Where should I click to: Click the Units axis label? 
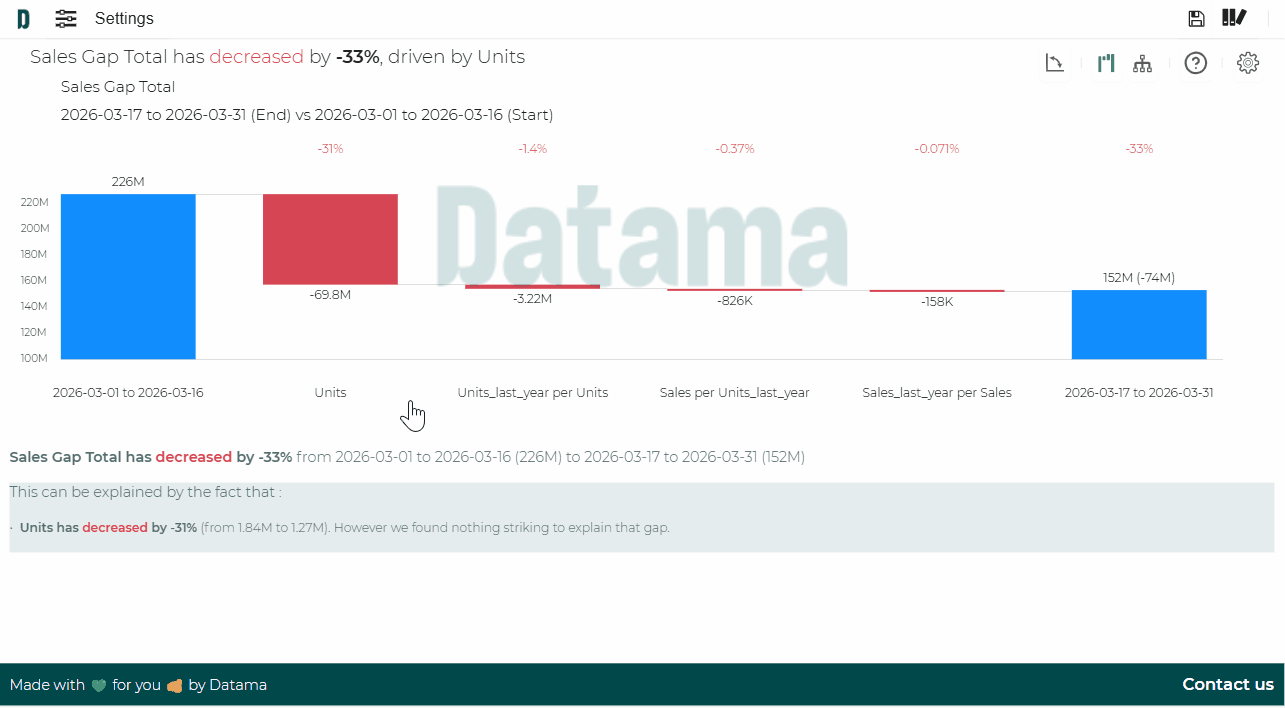[x=330, y=393]
